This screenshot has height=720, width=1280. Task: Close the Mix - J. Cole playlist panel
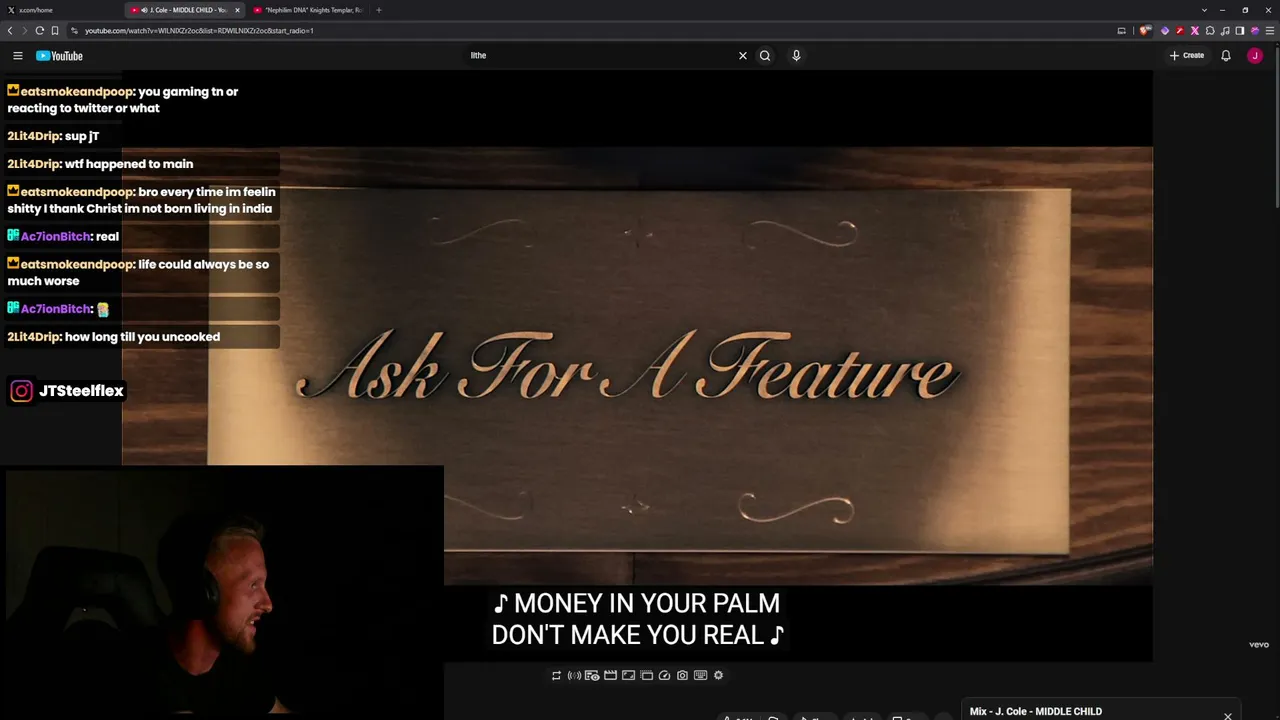click(x=1227, y=716)
